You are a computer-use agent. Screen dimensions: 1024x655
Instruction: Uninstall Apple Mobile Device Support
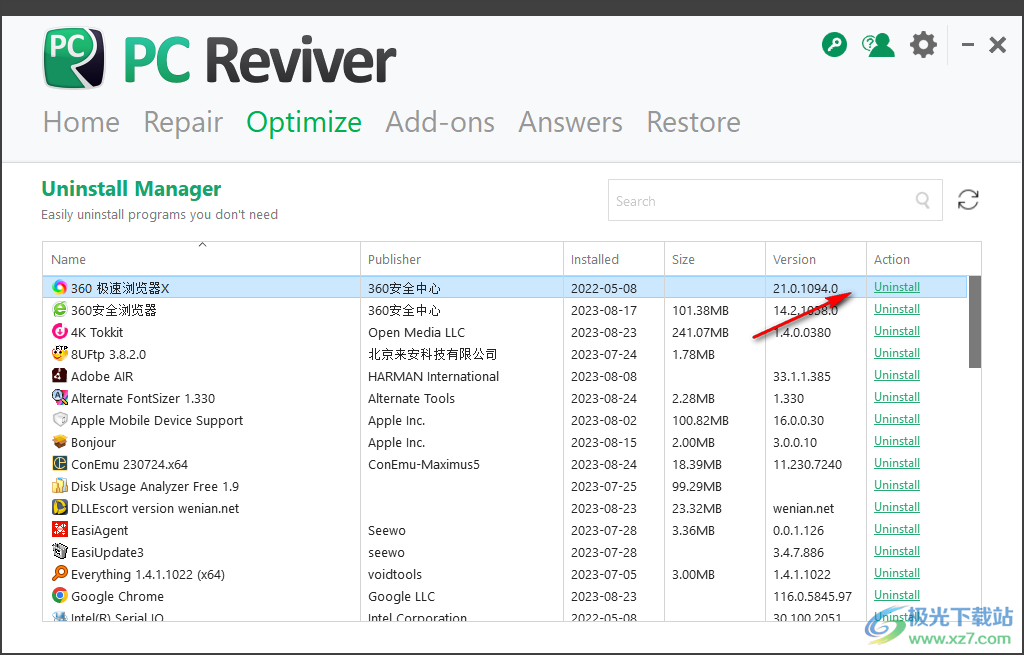[x=897, y=419]
